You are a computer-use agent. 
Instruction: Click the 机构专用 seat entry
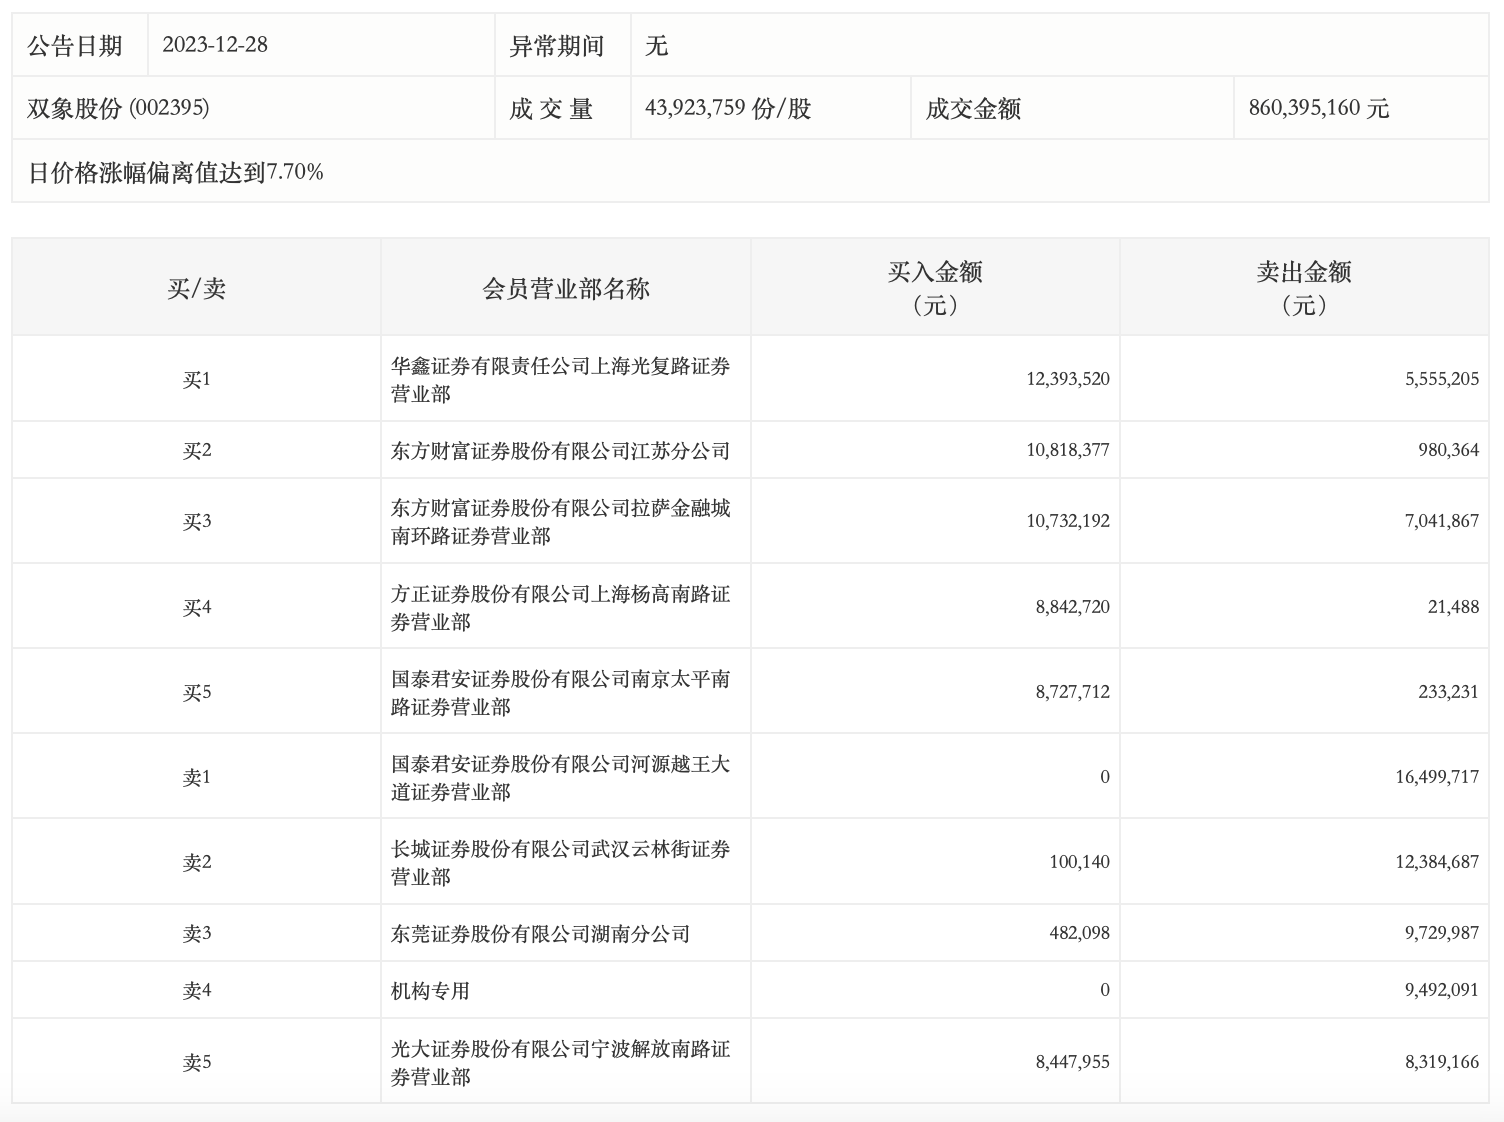(x=430, y=991)
